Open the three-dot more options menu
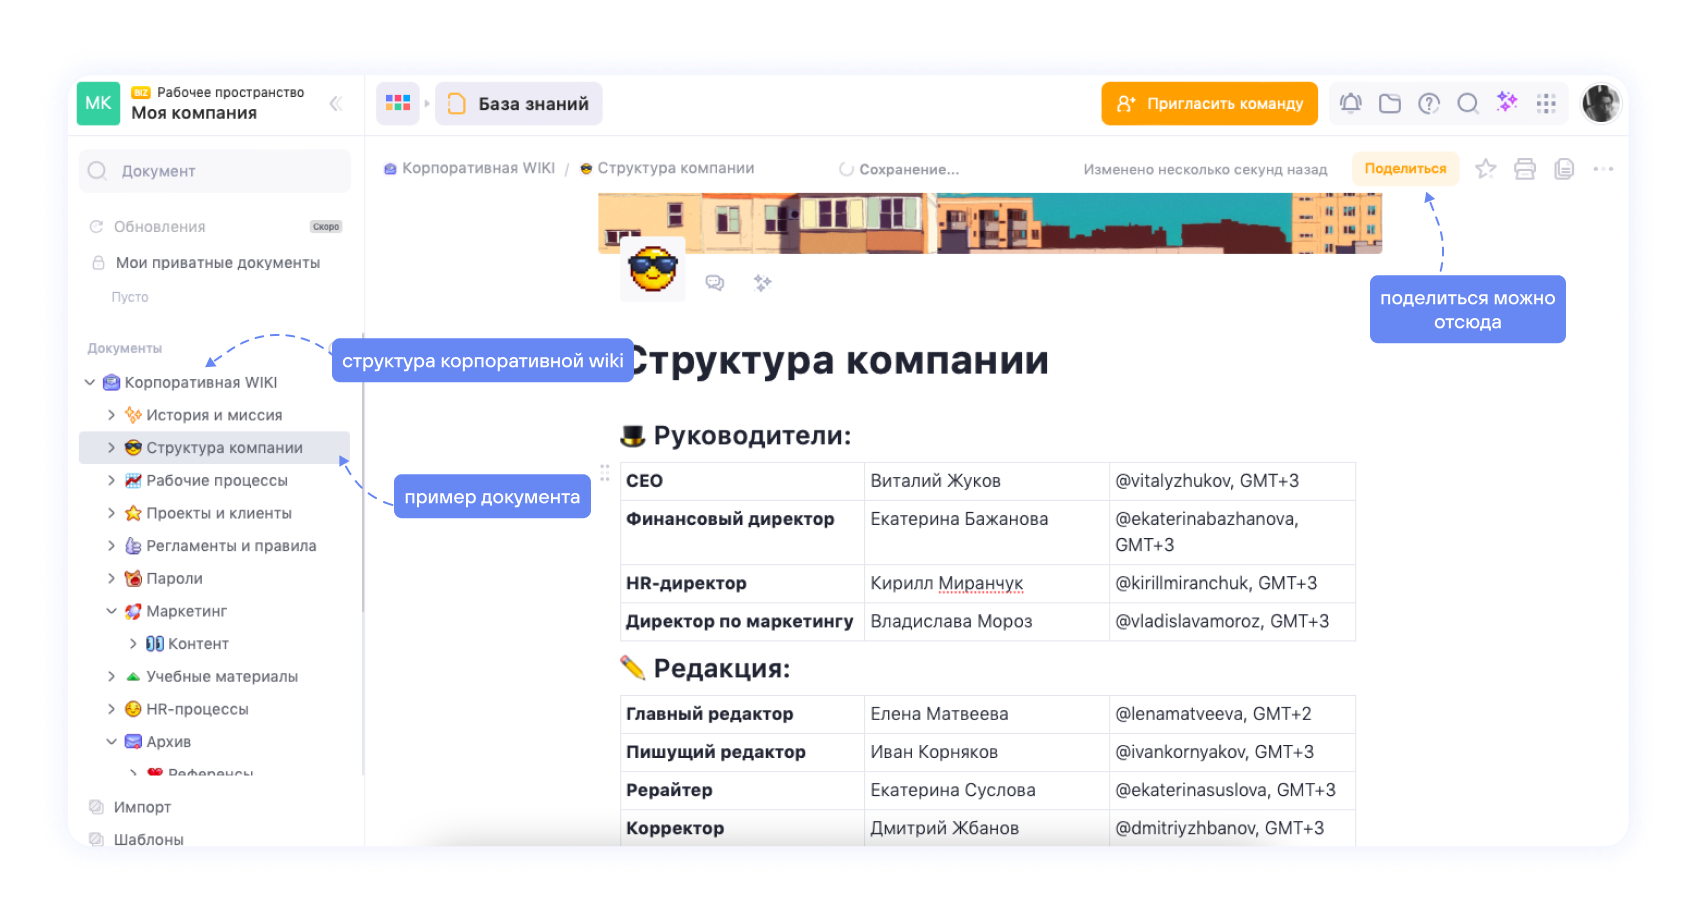 (1604, 169)
